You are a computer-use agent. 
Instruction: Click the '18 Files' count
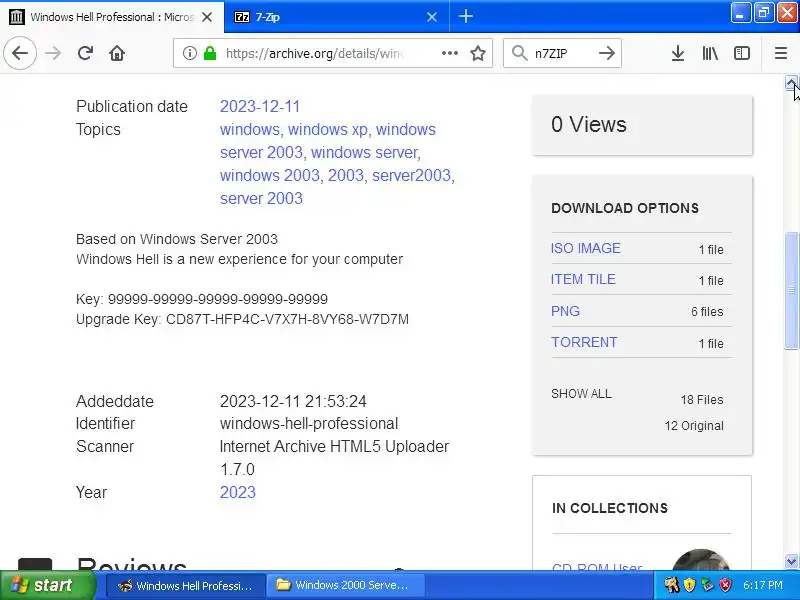[x=702, y=399]
